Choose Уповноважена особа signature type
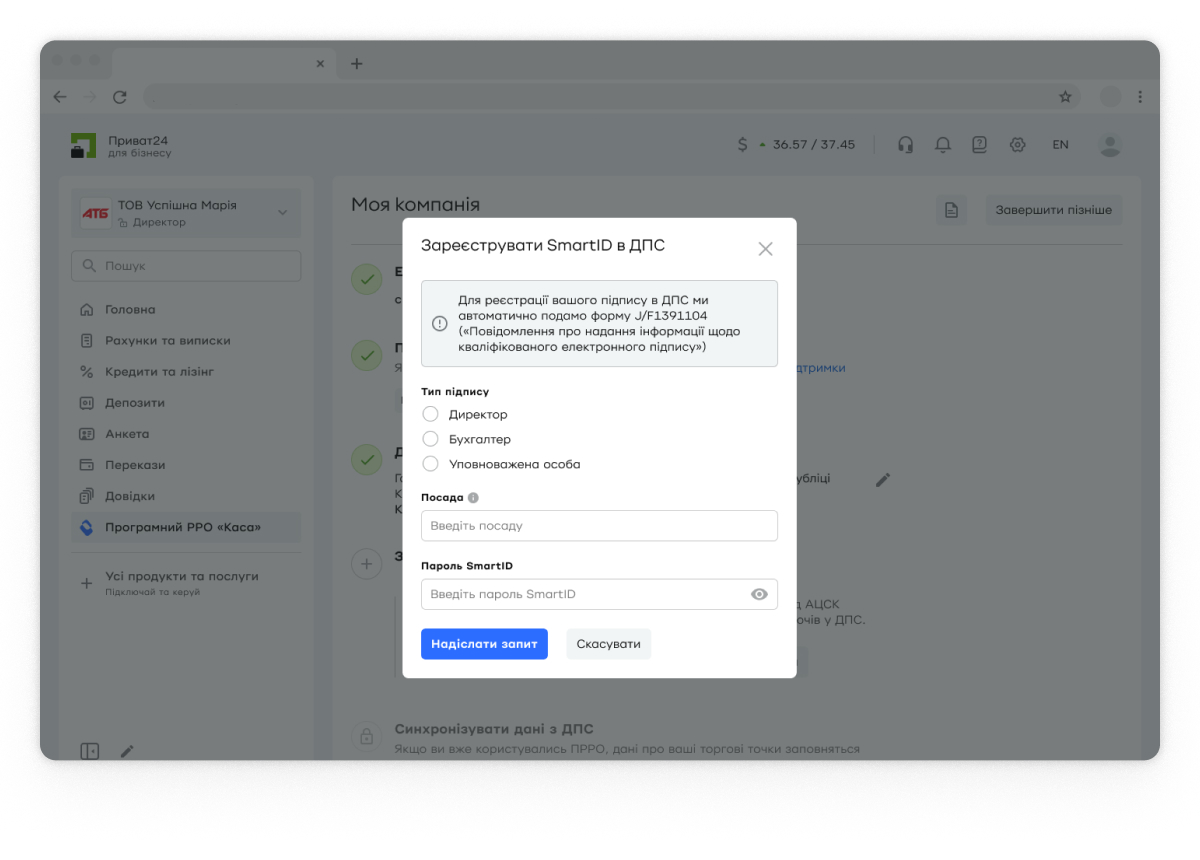1200x860 pixels. [431, 464]
